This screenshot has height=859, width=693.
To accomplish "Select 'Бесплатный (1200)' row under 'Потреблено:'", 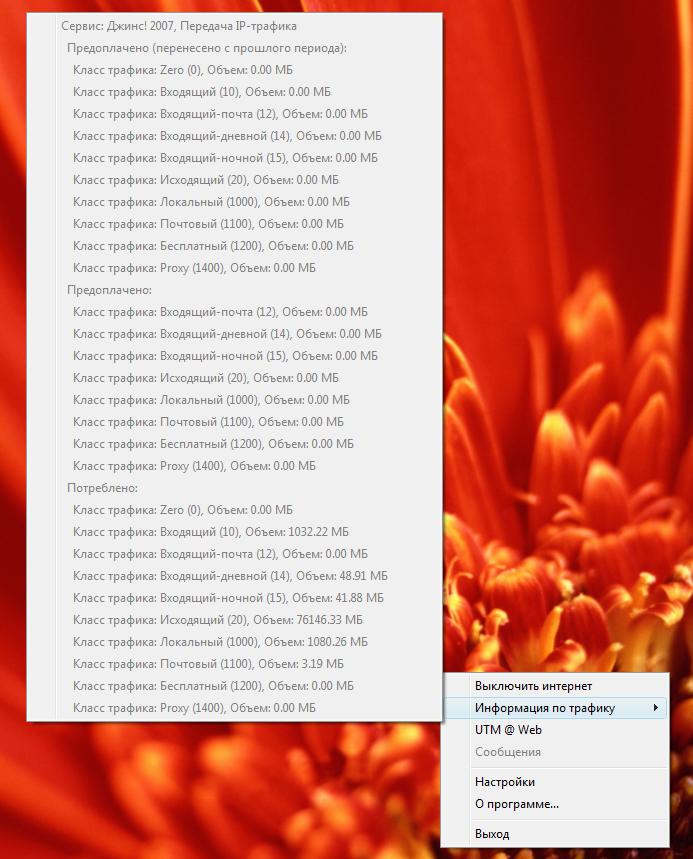I will (234, 686).
